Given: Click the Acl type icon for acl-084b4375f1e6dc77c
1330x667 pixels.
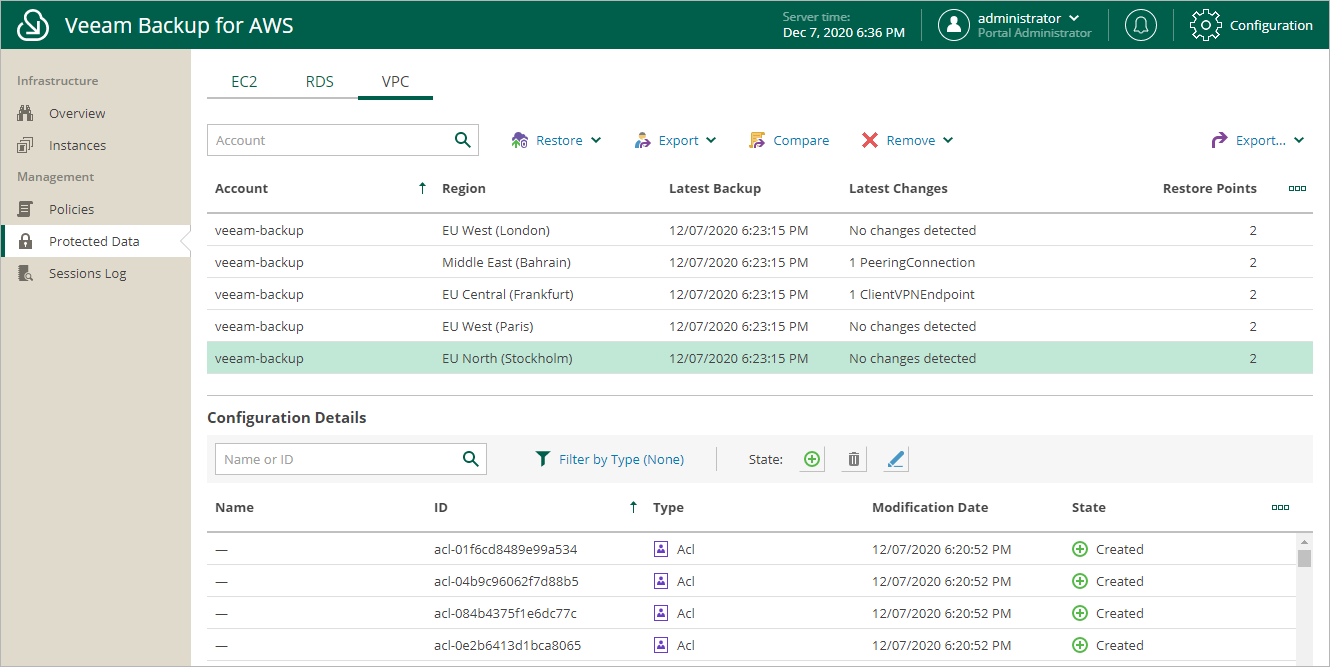Looking at the screenshot, I should (660, 613).
